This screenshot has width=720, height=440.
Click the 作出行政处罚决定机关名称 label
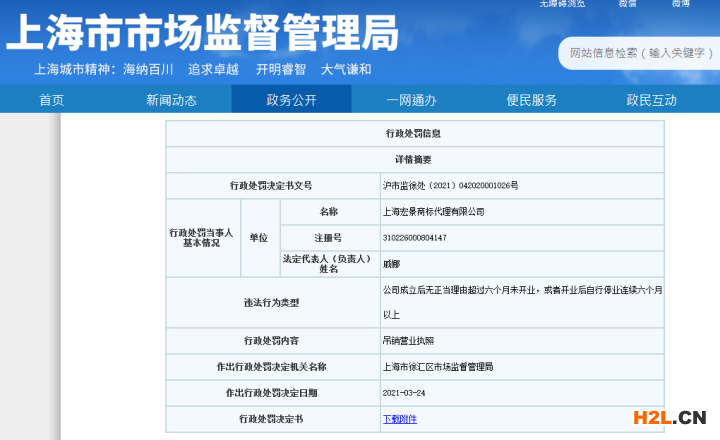click(x=271, y=367)
